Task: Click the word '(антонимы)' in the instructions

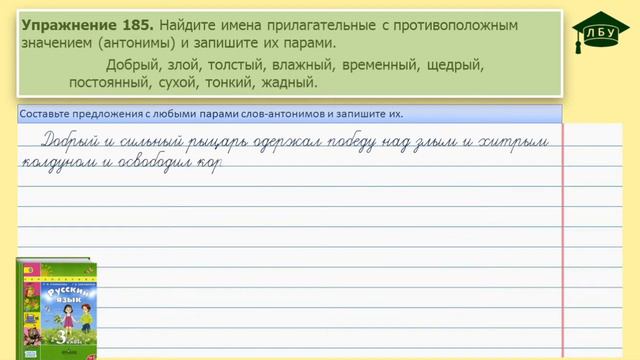Action: click(x=137, y=43)
